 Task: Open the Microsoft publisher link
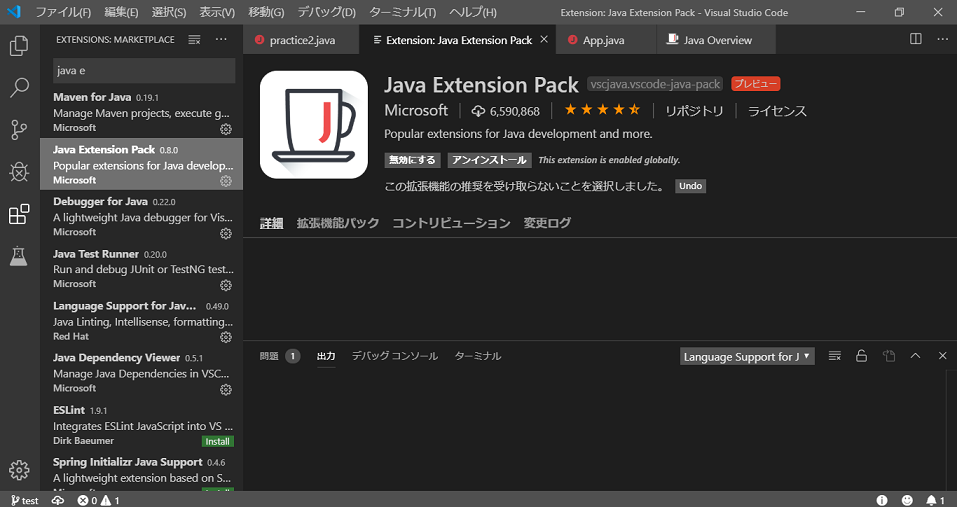click(416, 110)
